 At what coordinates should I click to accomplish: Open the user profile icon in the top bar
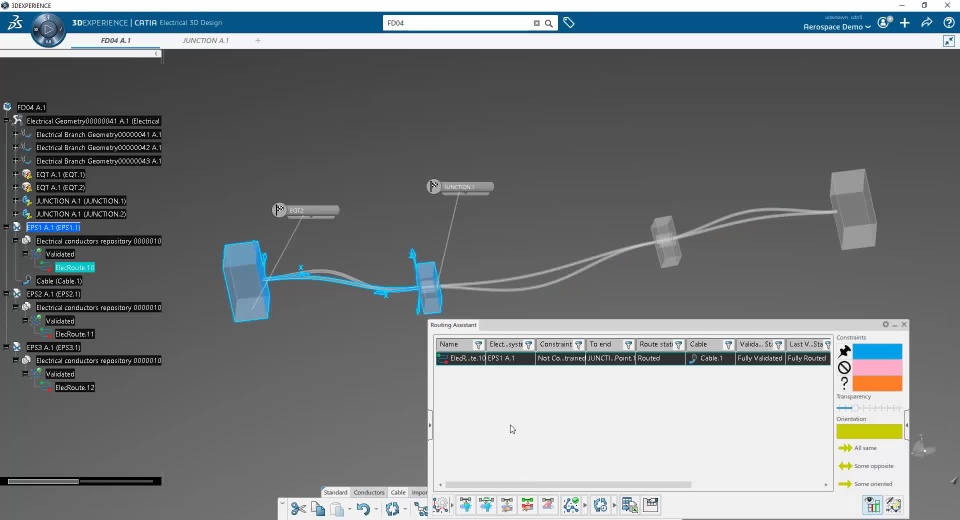(883, 23)
